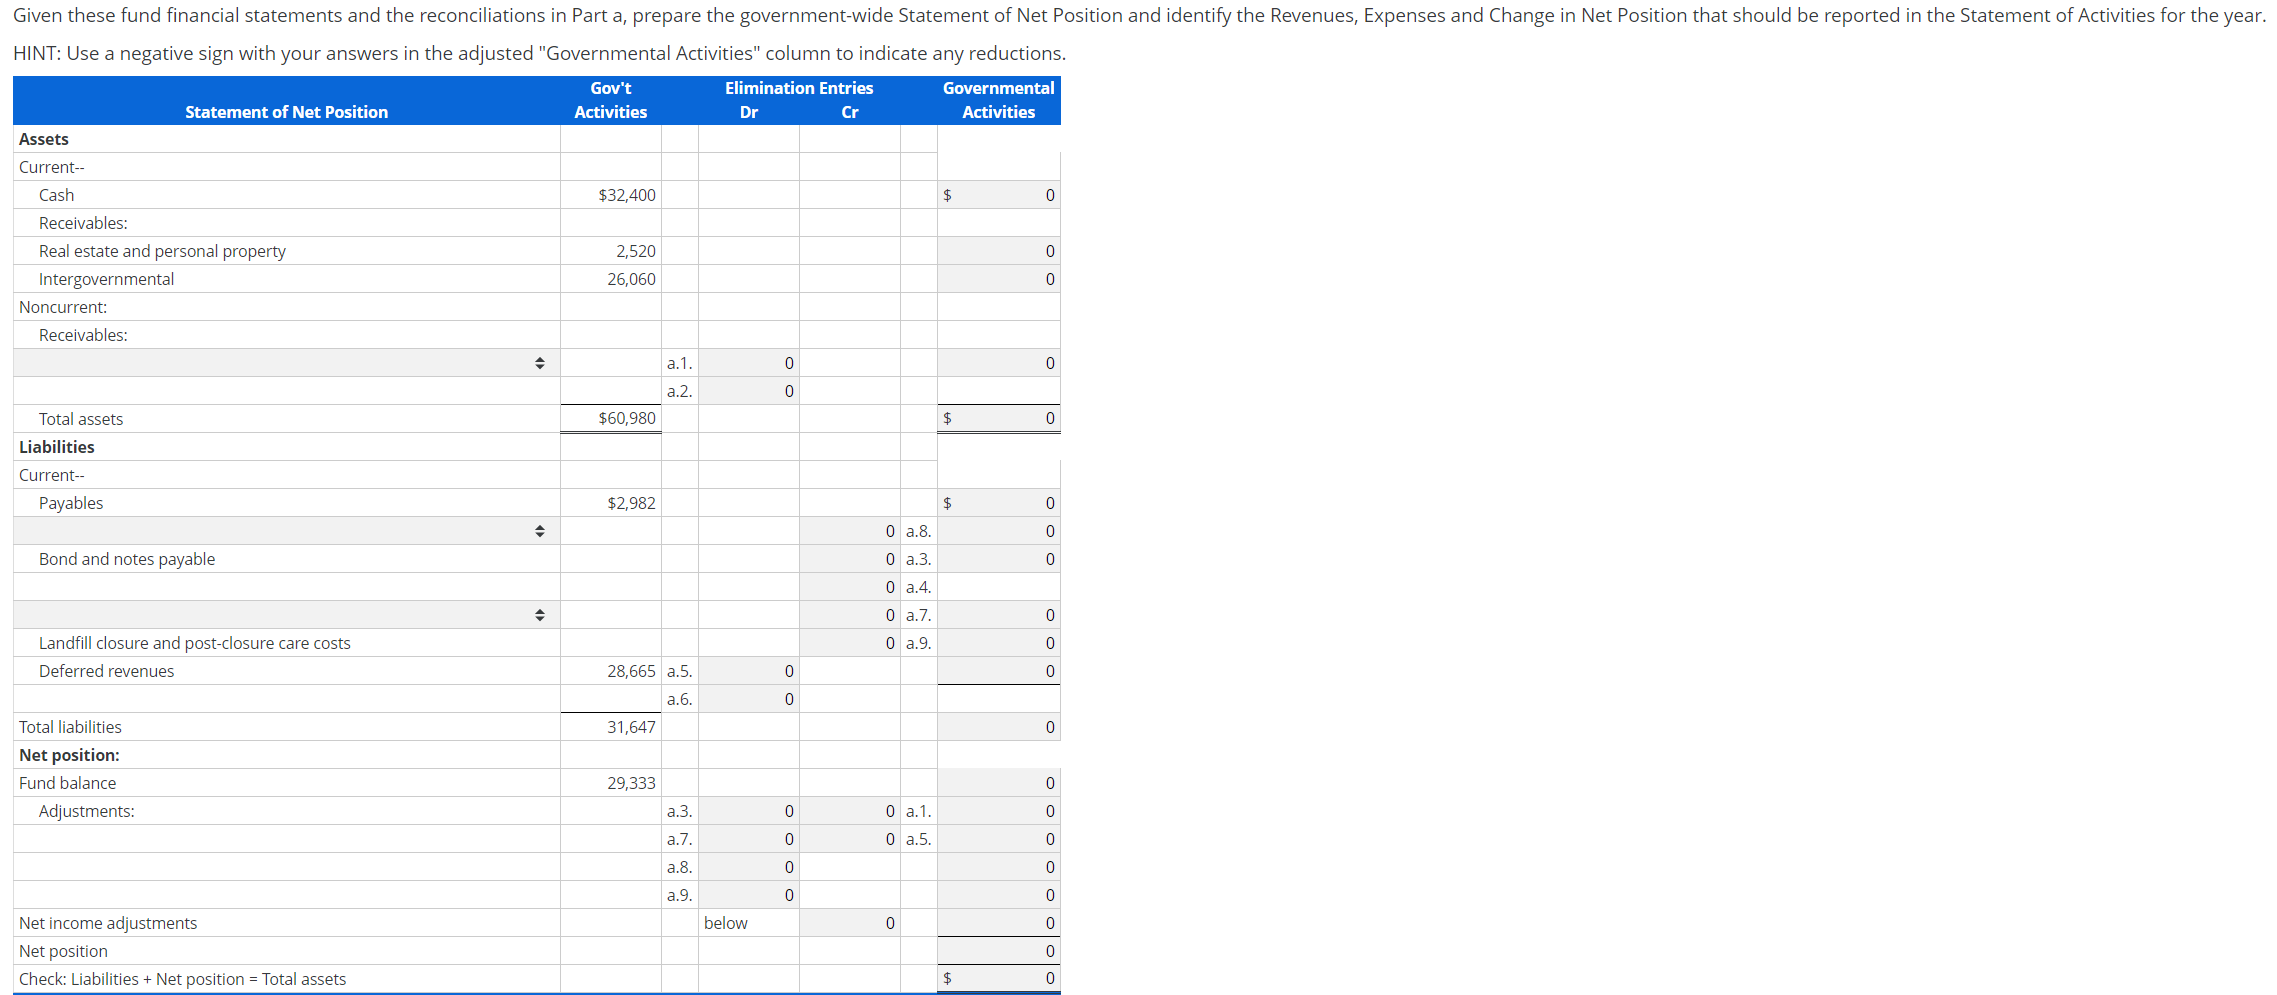The height and width of the screenshot is (995, 2277).
Task: Open the liability dropdown below Payables
Action: 287,531
